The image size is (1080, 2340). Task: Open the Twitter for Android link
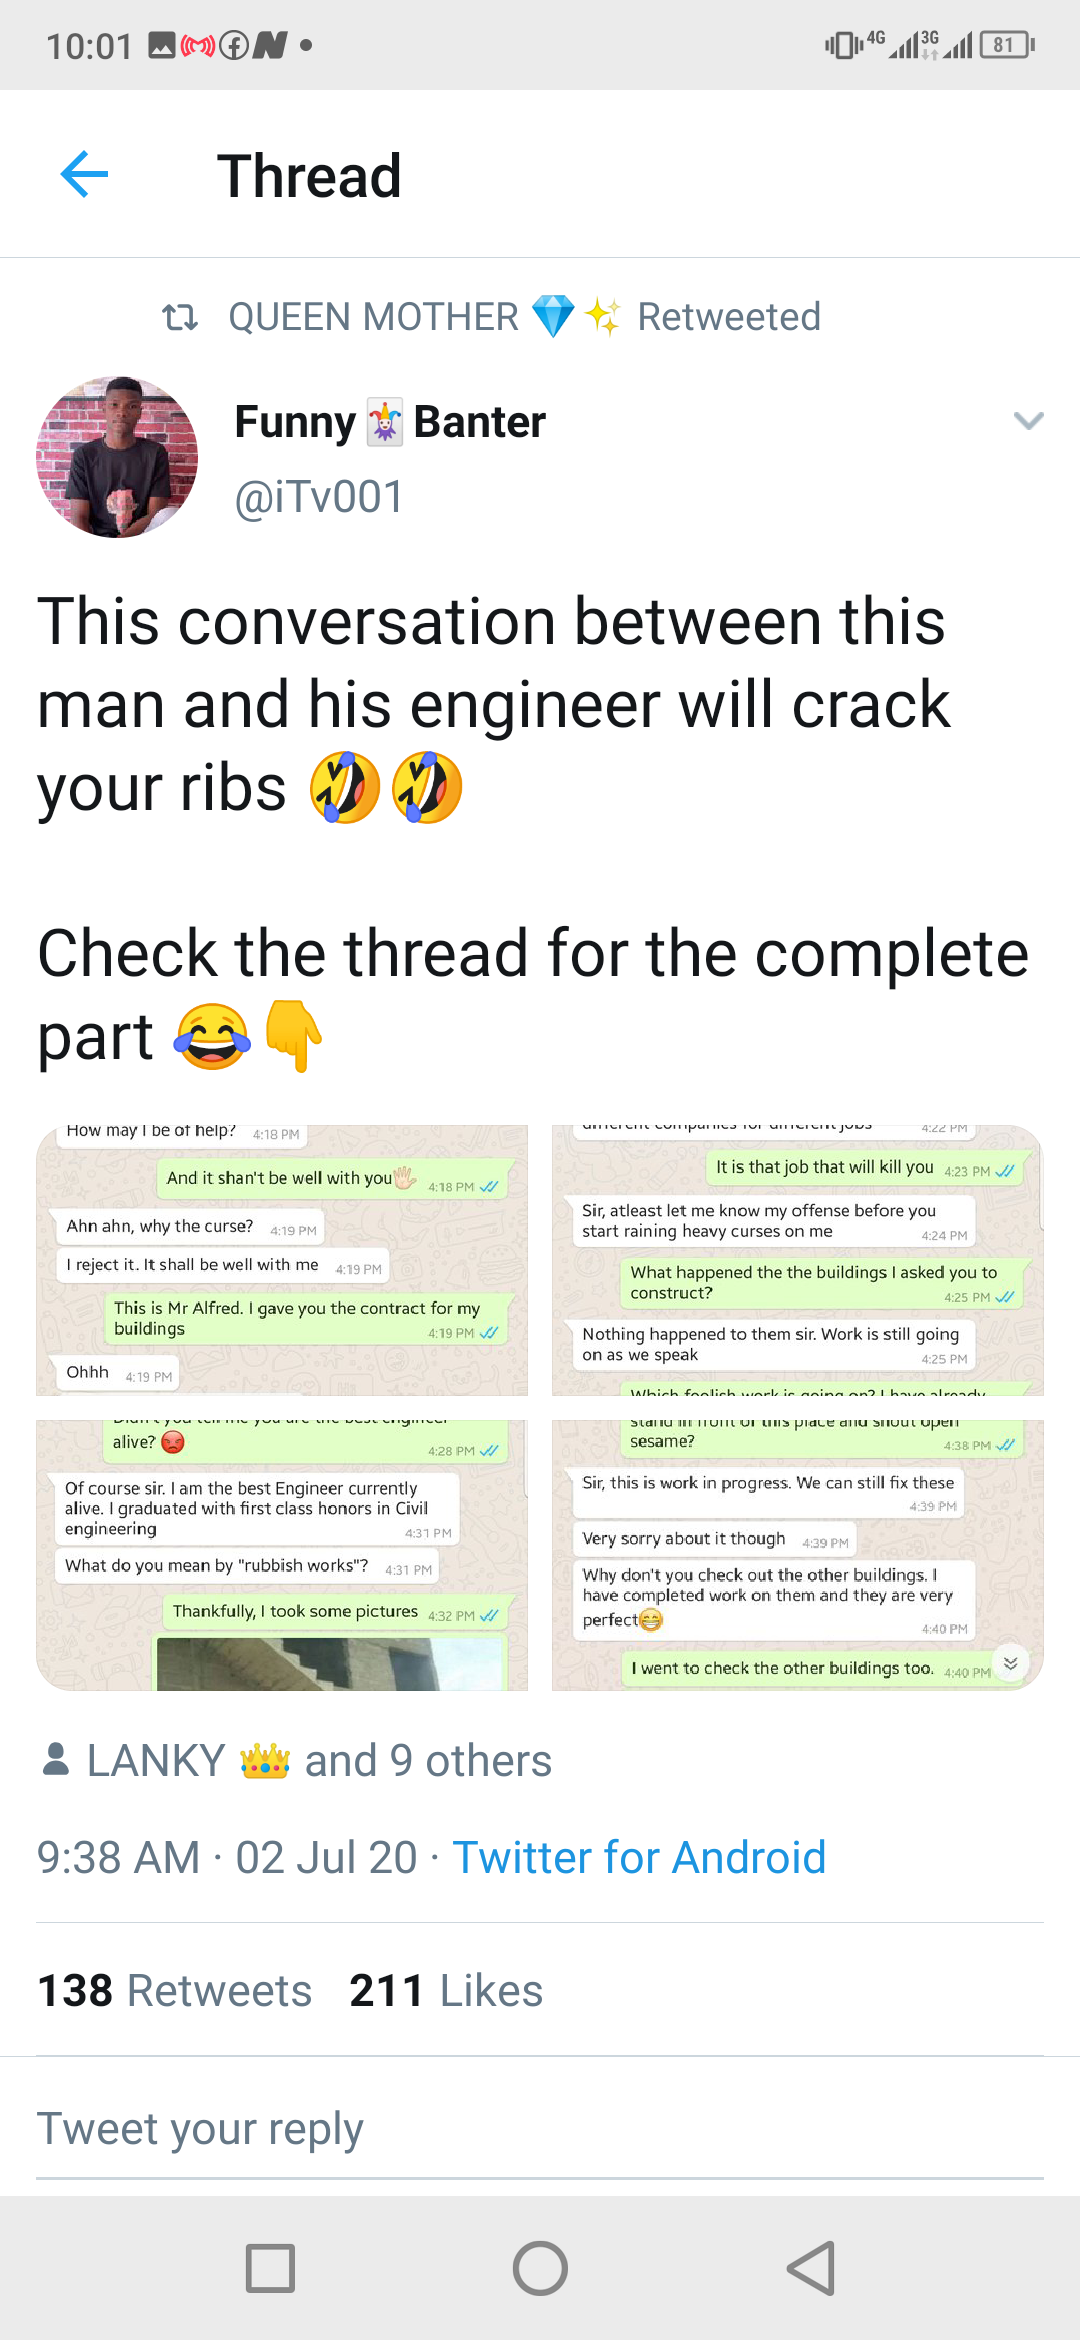(x=639, y=1858)
